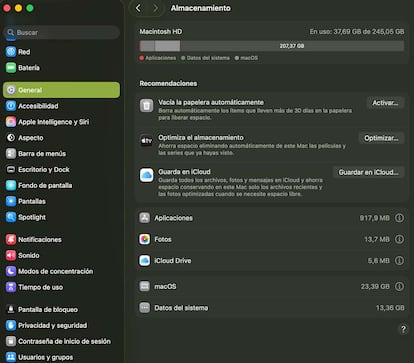
Task: Go forward with the right chevron
Action: click(x=155, y=8)
